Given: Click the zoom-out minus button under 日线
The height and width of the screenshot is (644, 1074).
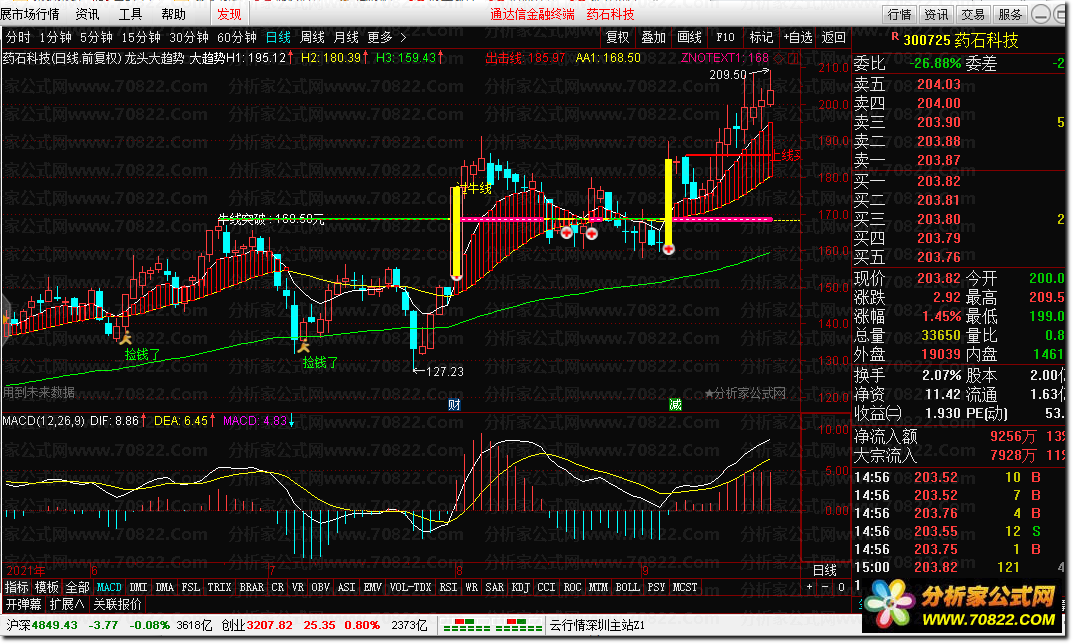Looking at the screenshot, I should pos(825,587).
